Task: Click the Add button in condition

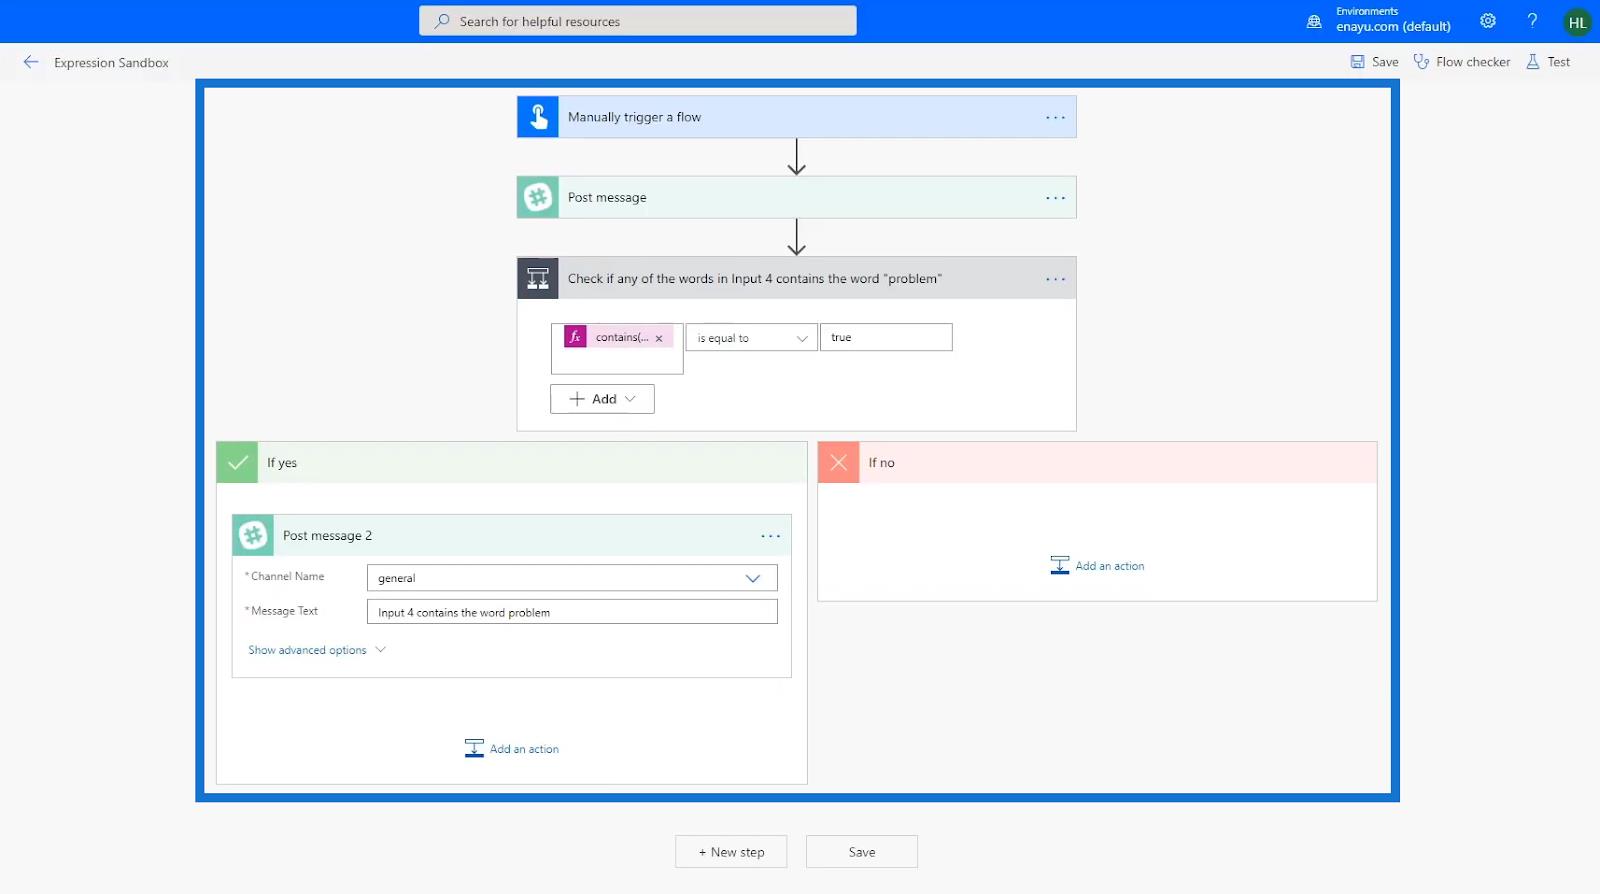Action: pos(602,399)
